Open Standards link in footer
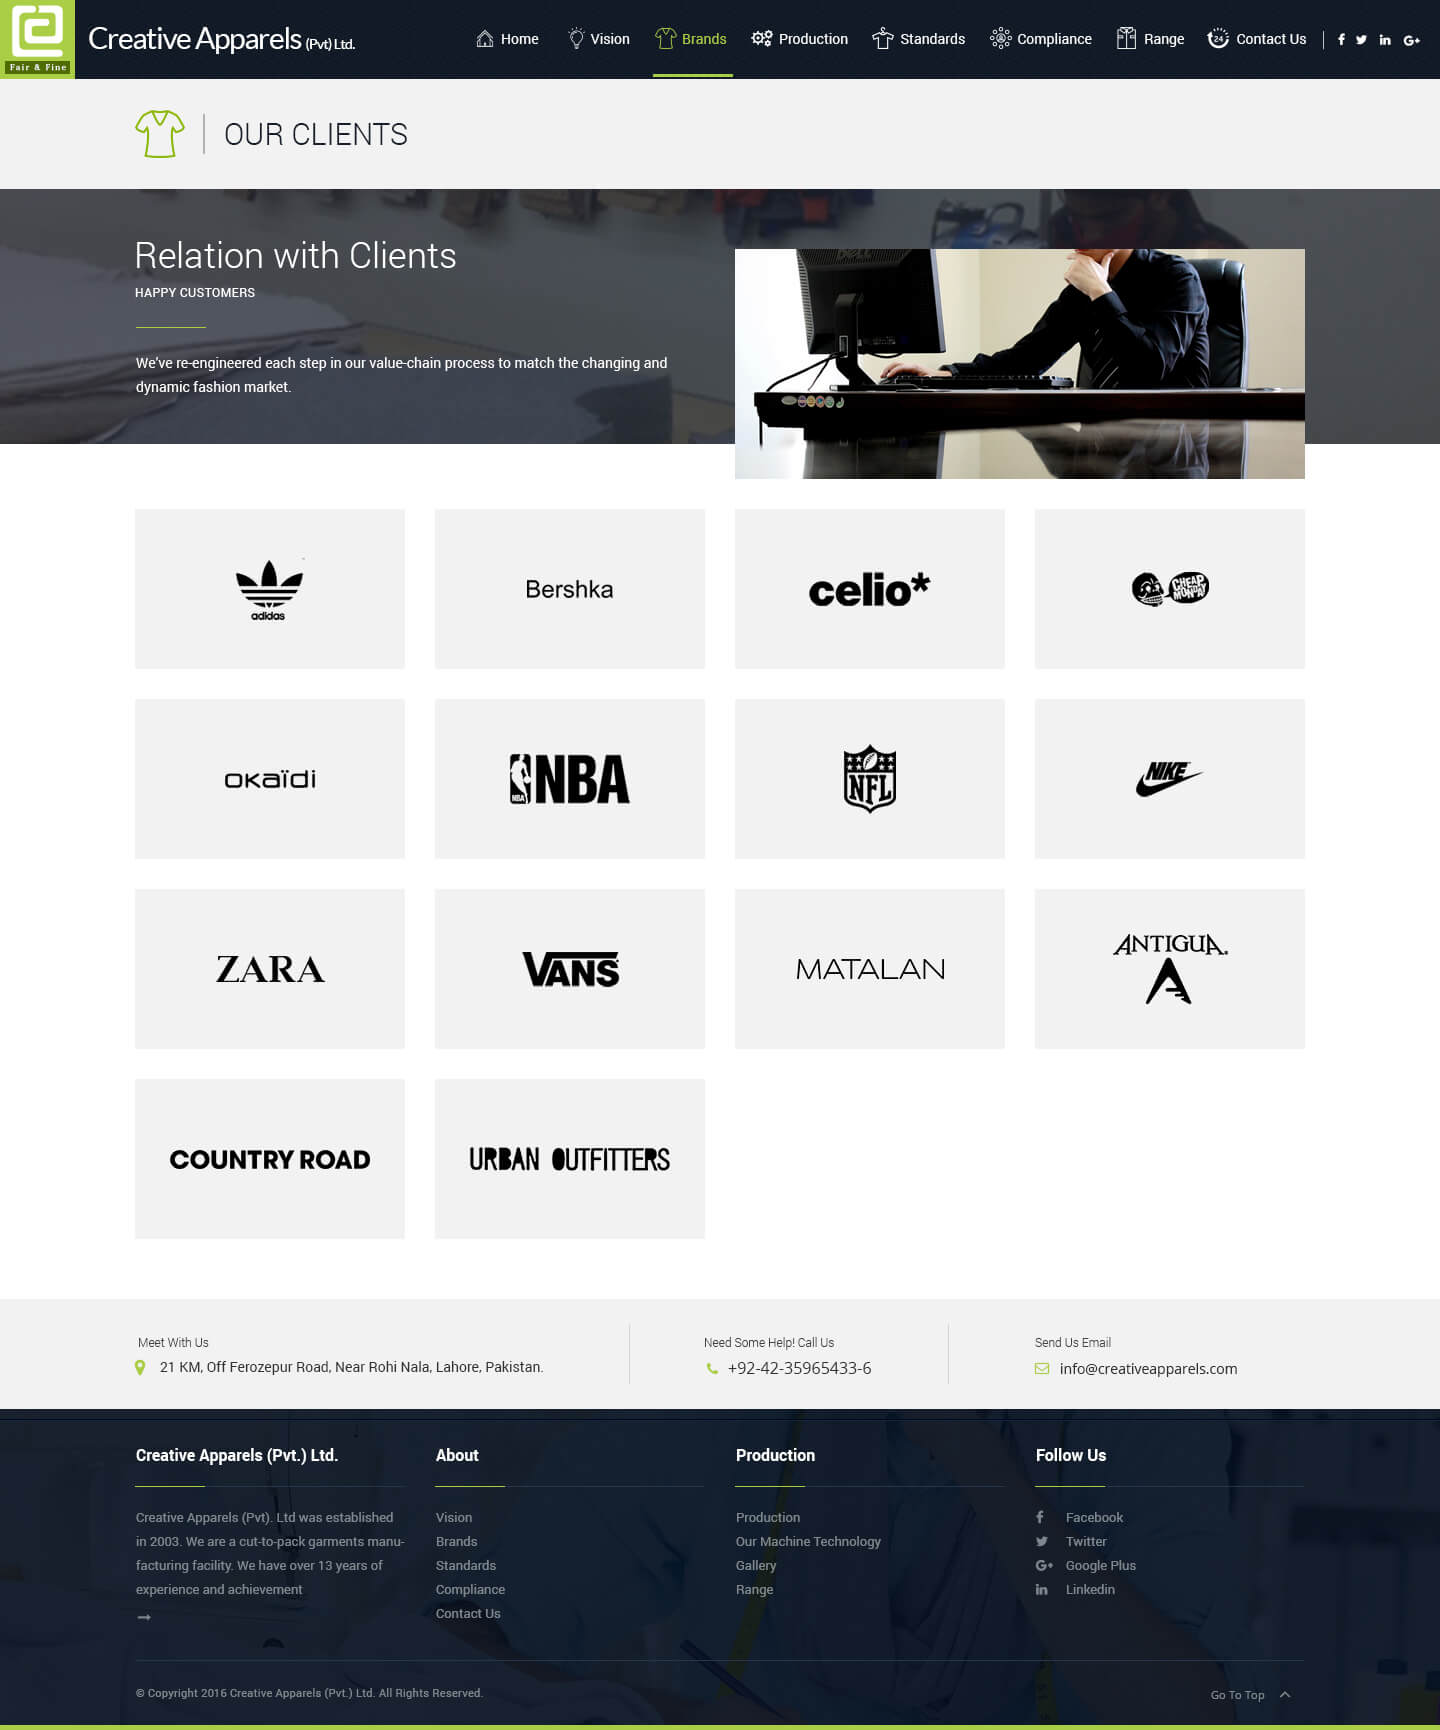Image resolution: width=1440 pixels, height=1730 pixels. pos(466,1565)
